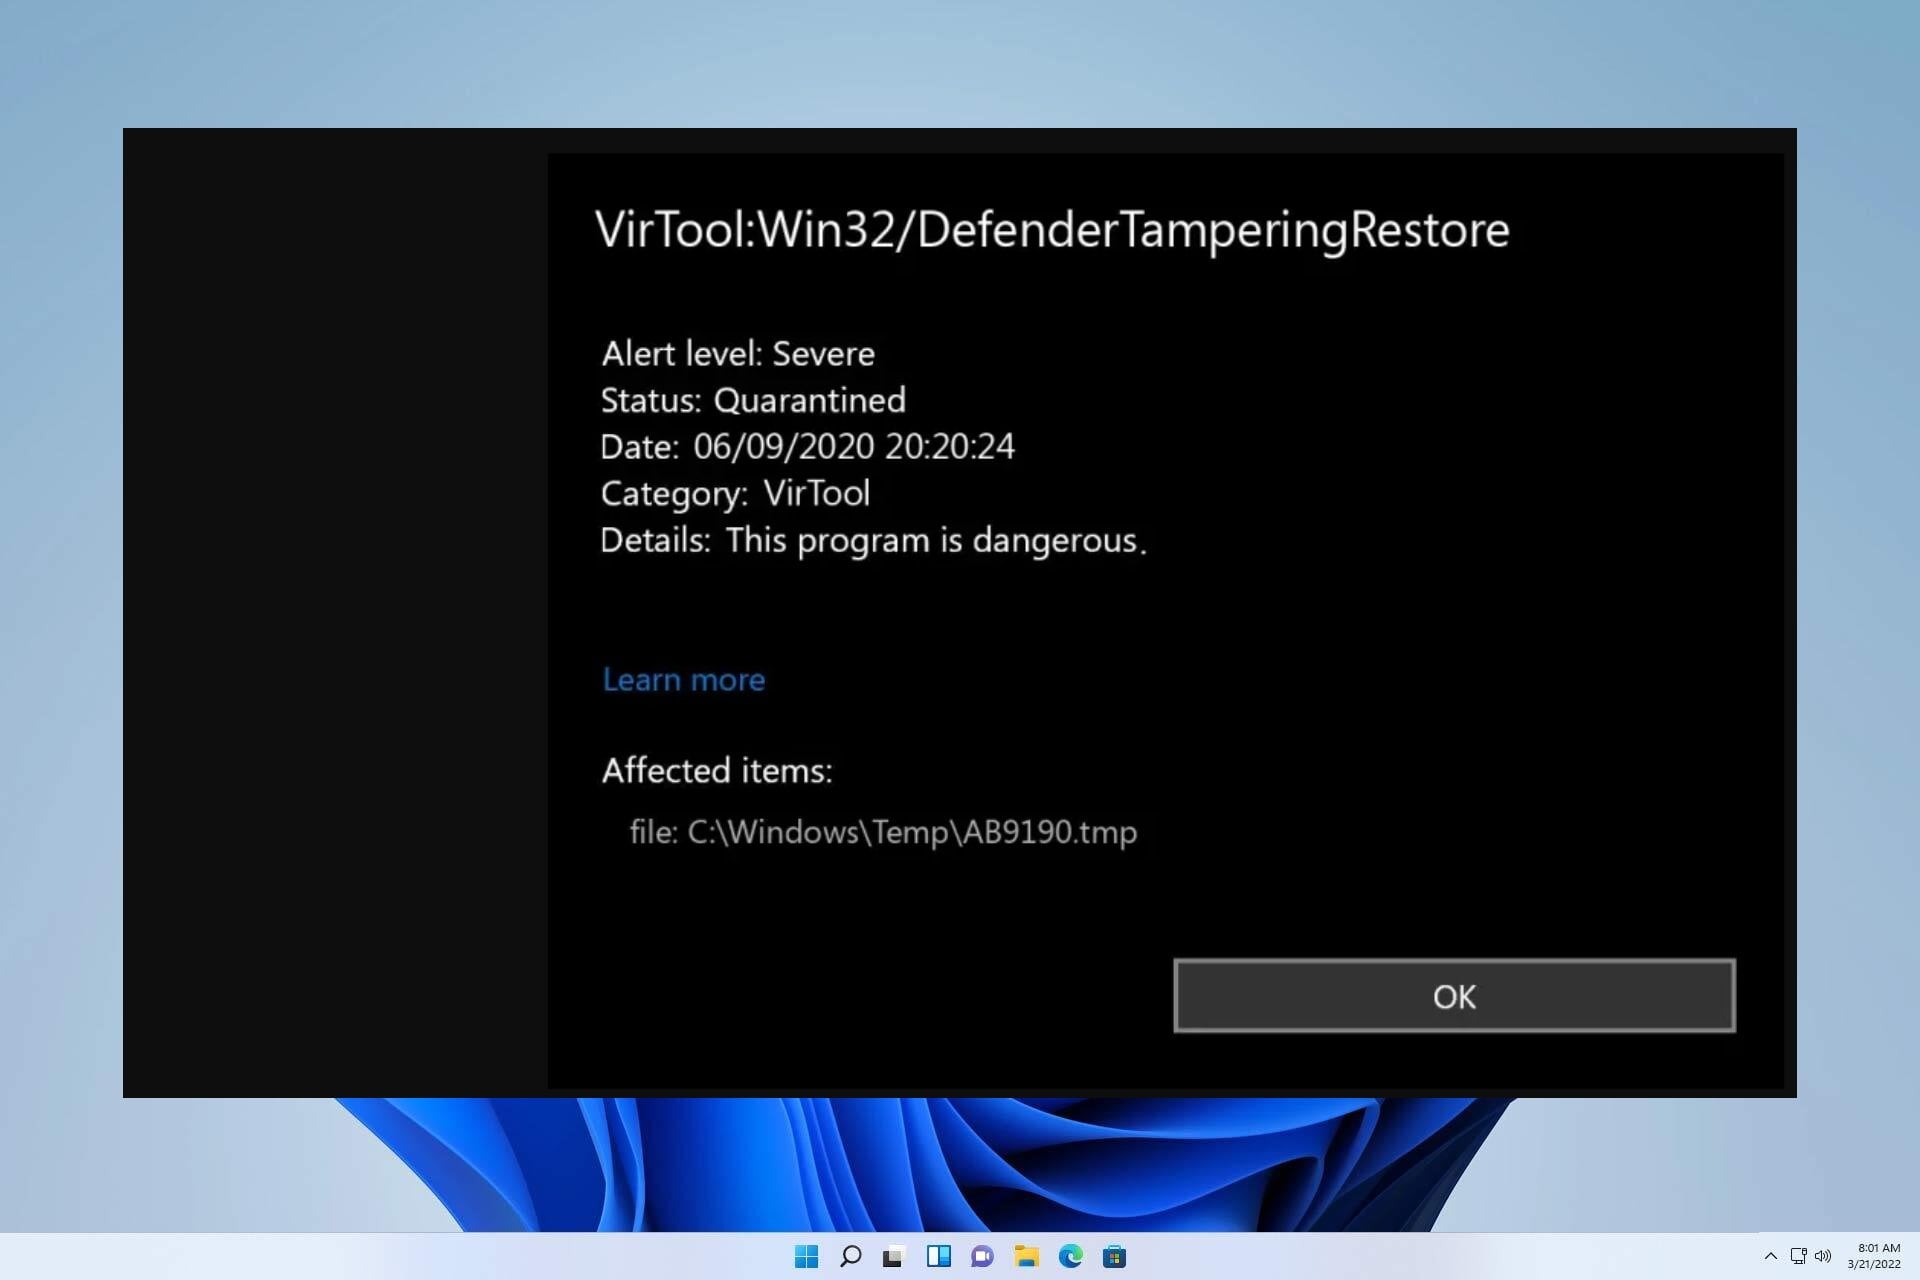
Task: Click the Alert level: Severe text
Action: (x=737, y=353)
